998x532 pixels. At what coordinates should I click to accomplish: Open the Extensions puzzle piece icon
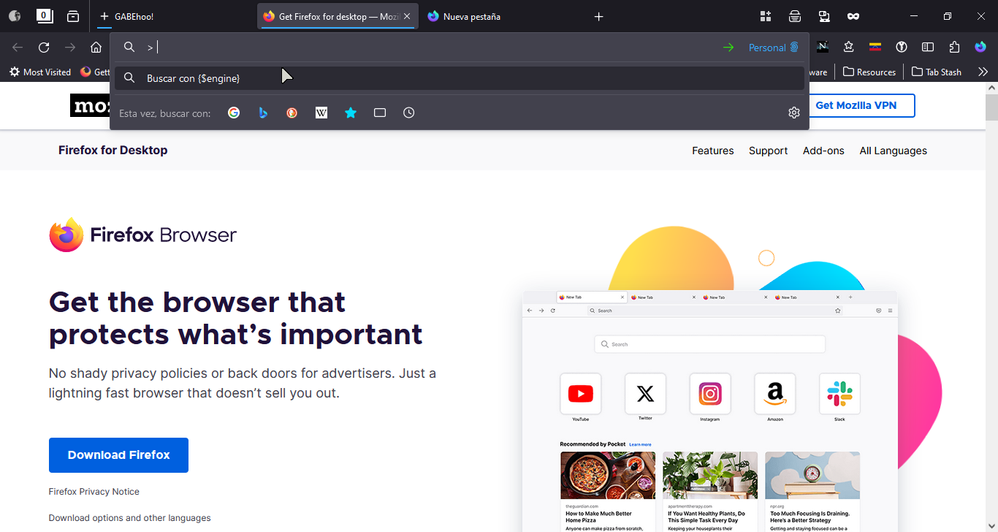pos(954,46)
